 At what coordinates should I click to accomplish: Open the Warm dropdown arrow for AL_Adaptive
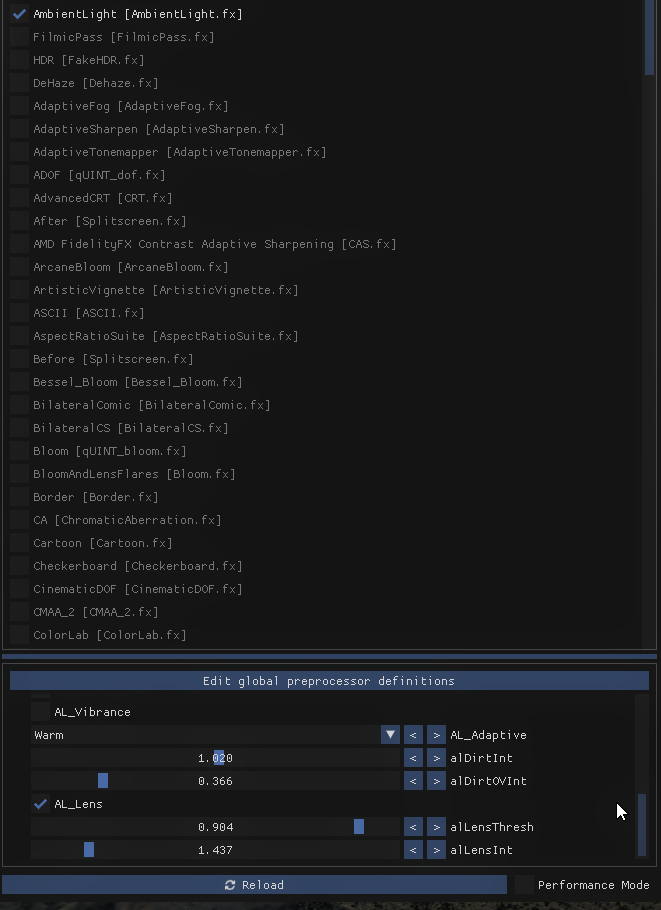pos(390,735)
